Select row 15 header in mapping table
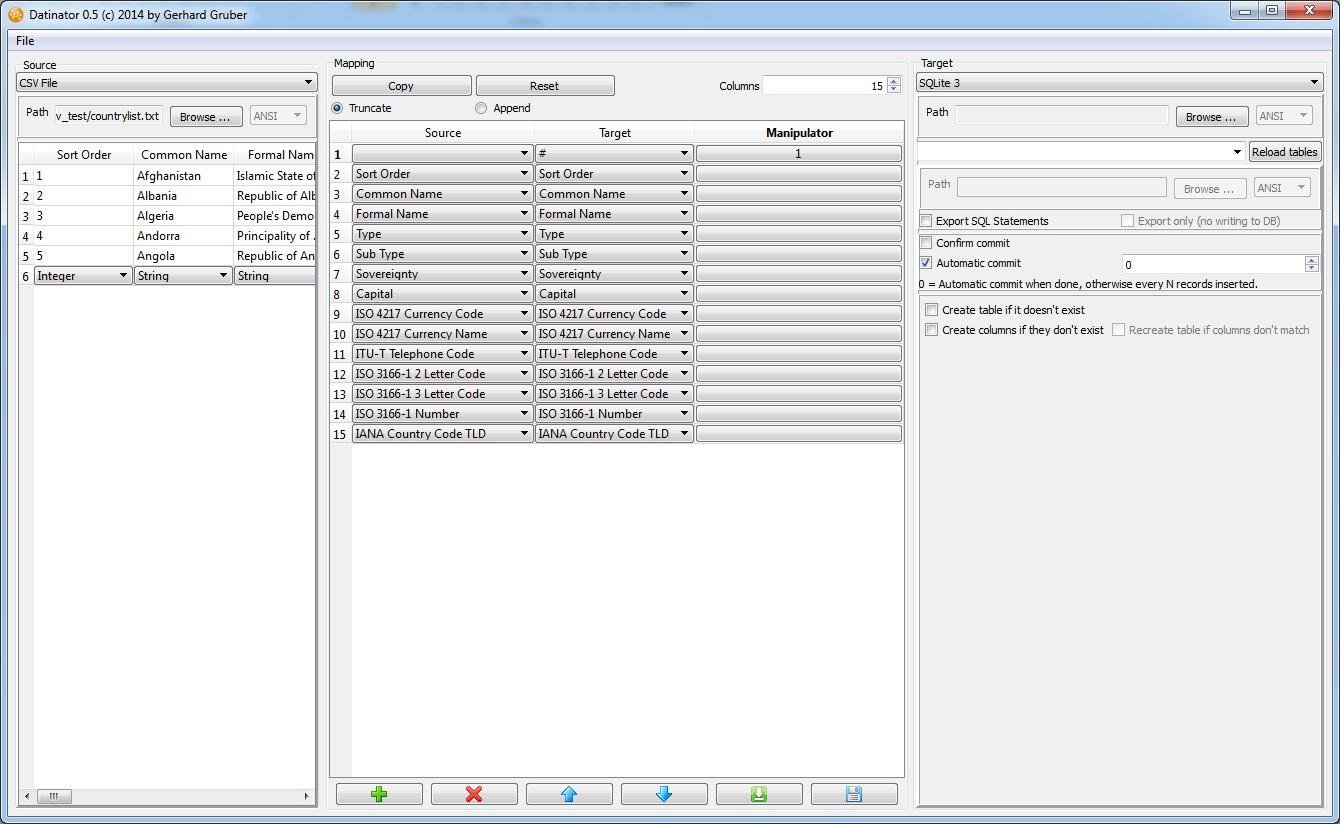This screenshot has width=1340, height=824. 340,434
